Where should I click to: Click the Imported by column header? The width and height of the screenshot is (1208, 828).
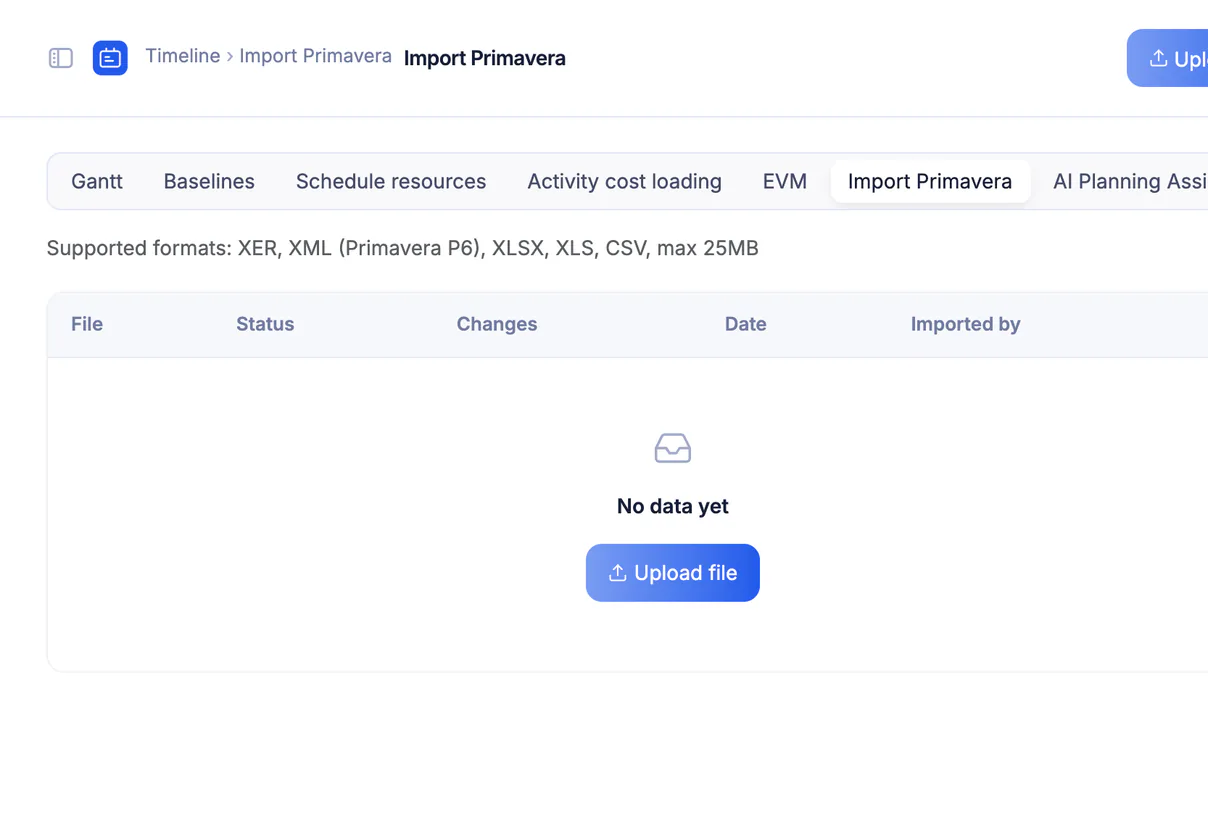click(965, 324)
